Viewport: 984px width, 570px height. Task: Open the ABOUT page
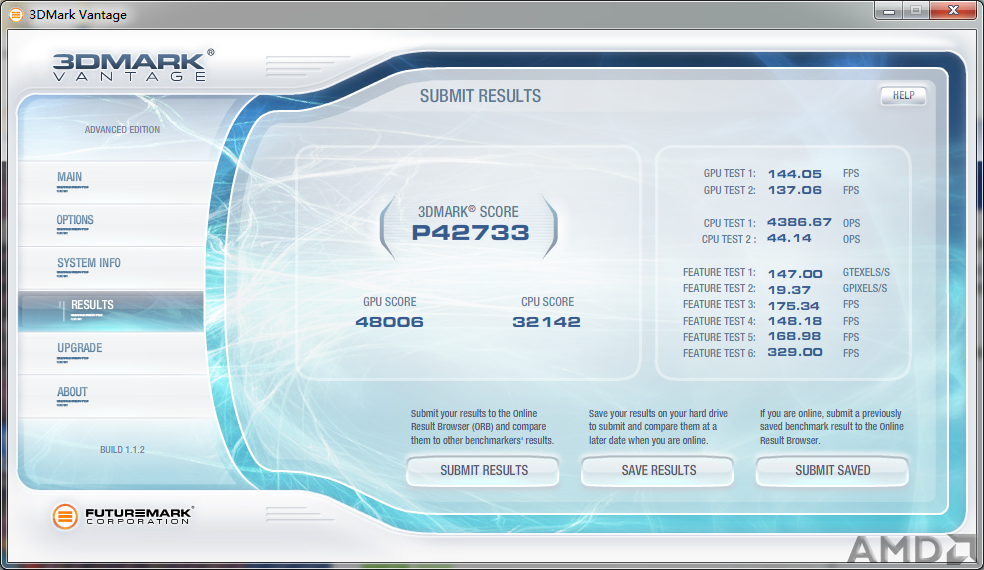(110, 396)
